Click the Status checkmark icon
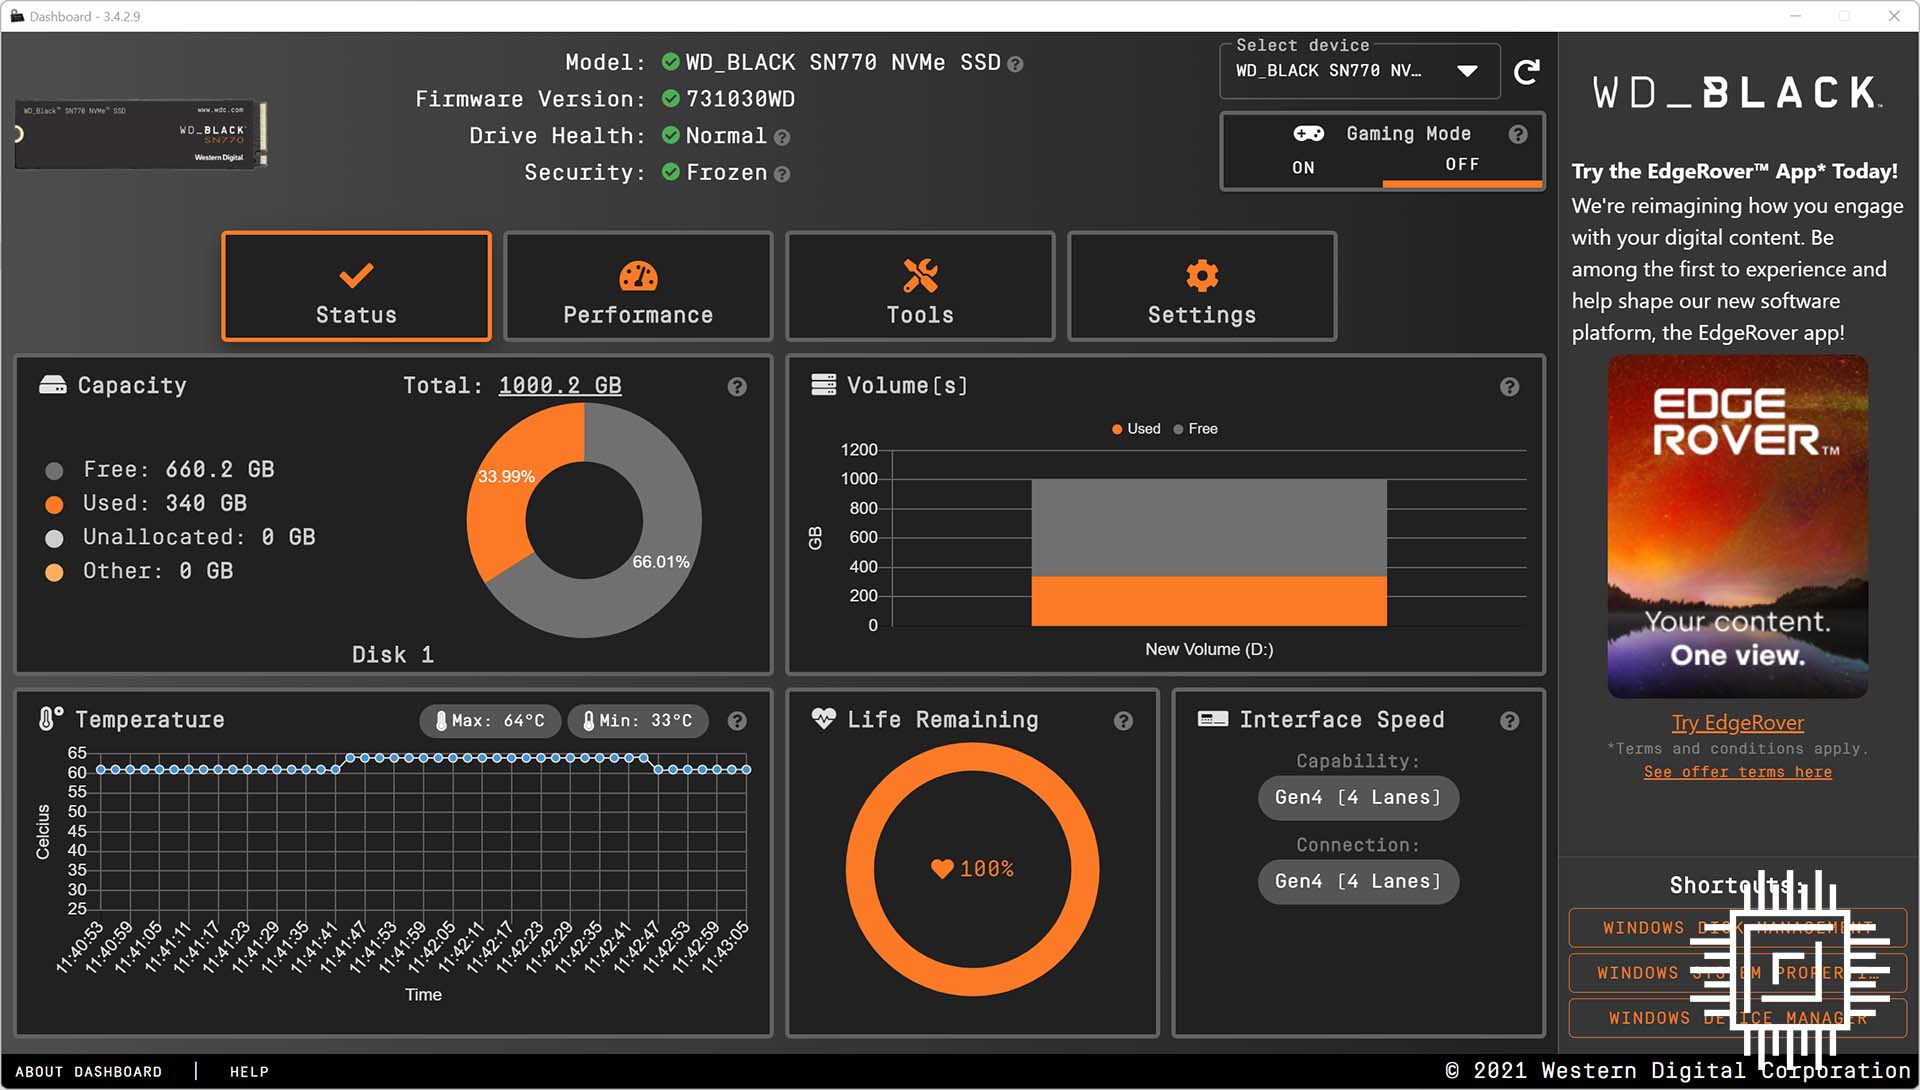 356,275
